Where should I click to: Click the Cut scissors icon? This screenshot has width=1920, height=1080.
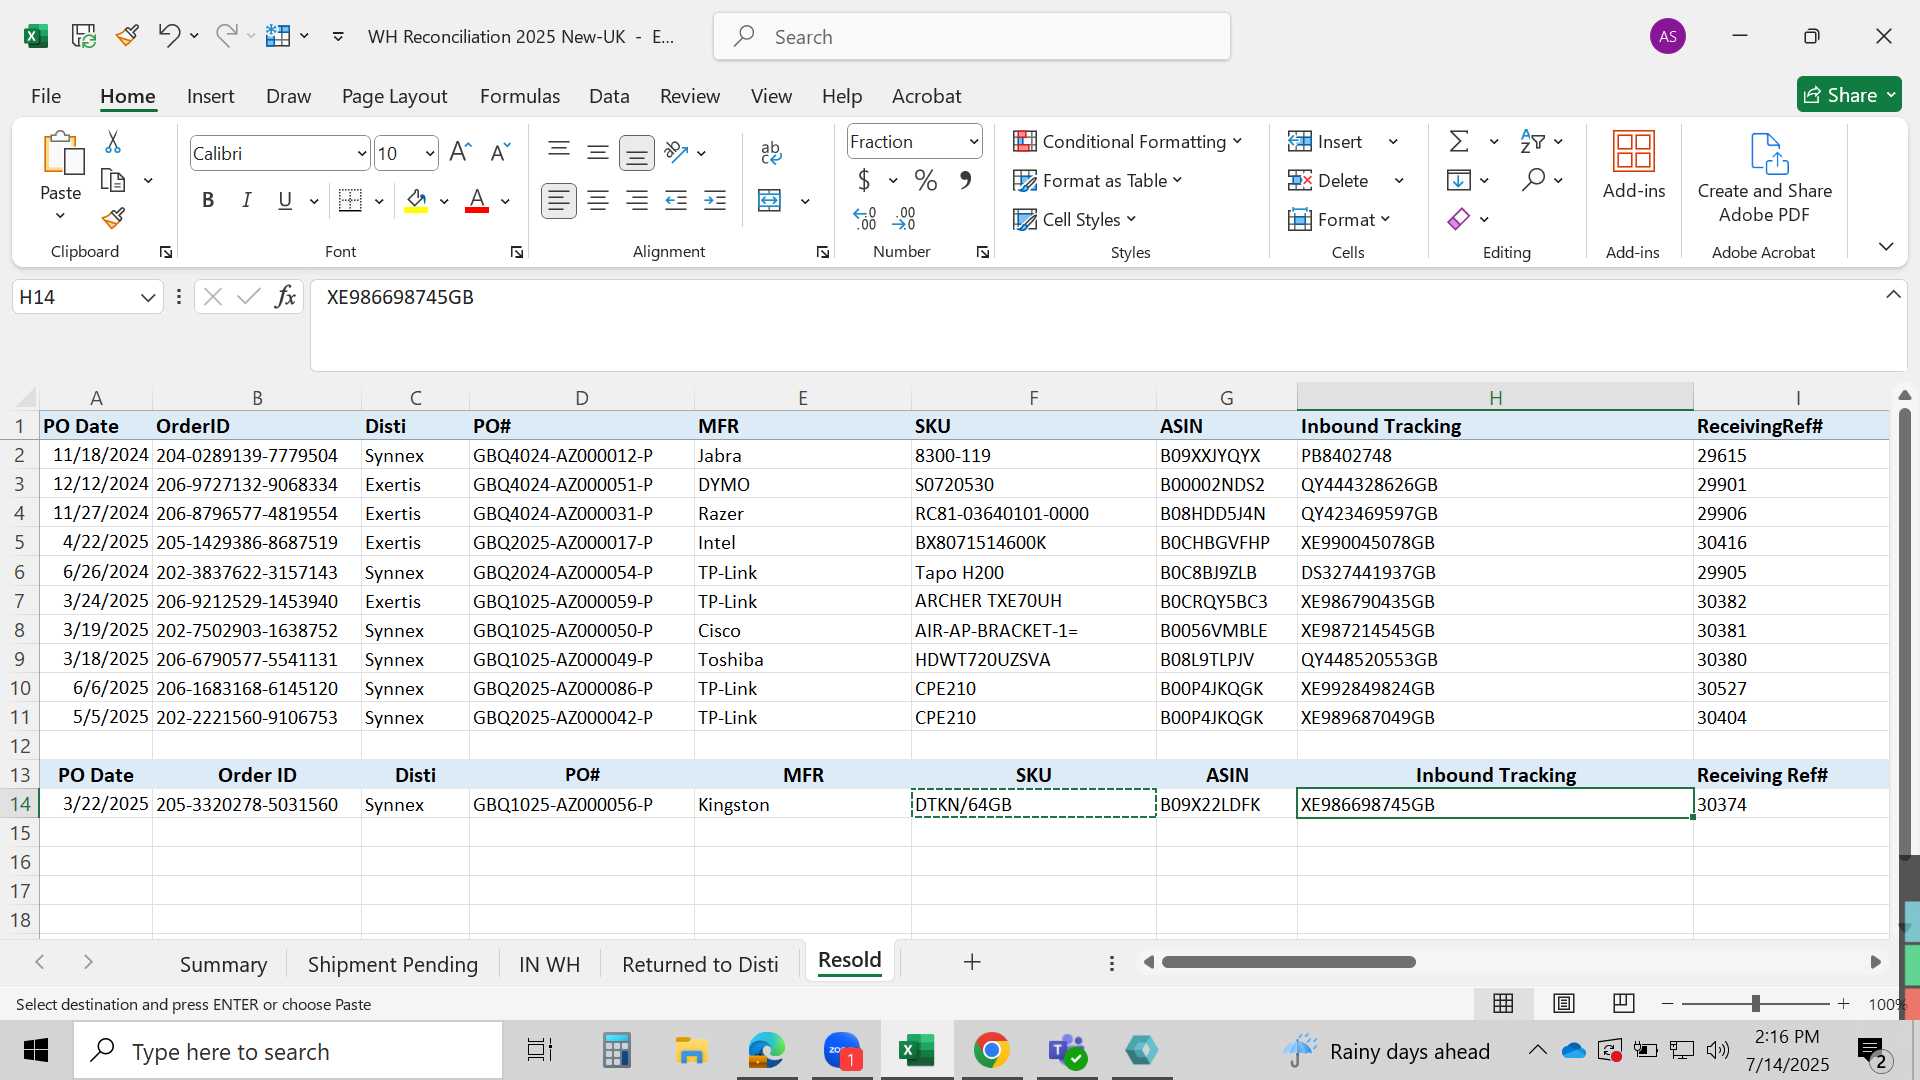pos(113,142)
